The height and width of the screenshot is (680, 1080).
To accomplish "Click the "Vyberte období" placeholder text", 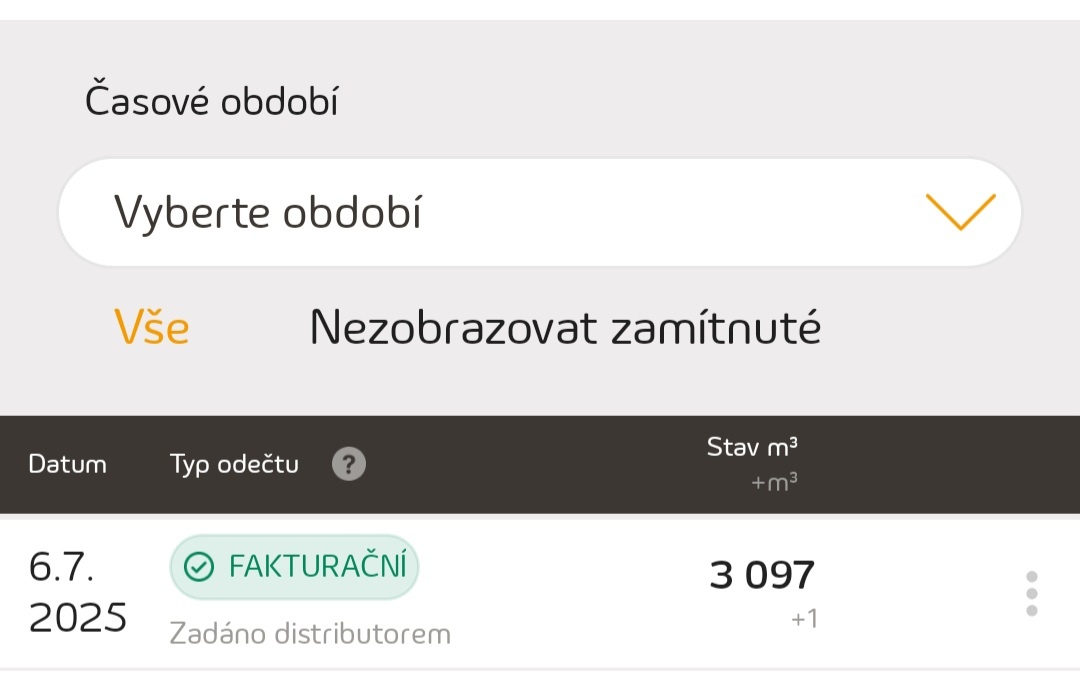I will click(x=267, y=212).
